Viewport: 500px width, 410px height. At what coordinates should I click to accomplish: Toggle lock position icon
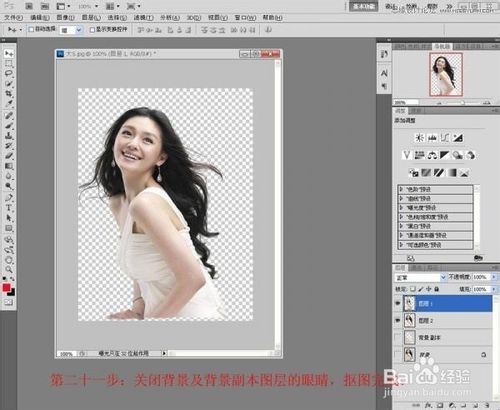(428, 289)
